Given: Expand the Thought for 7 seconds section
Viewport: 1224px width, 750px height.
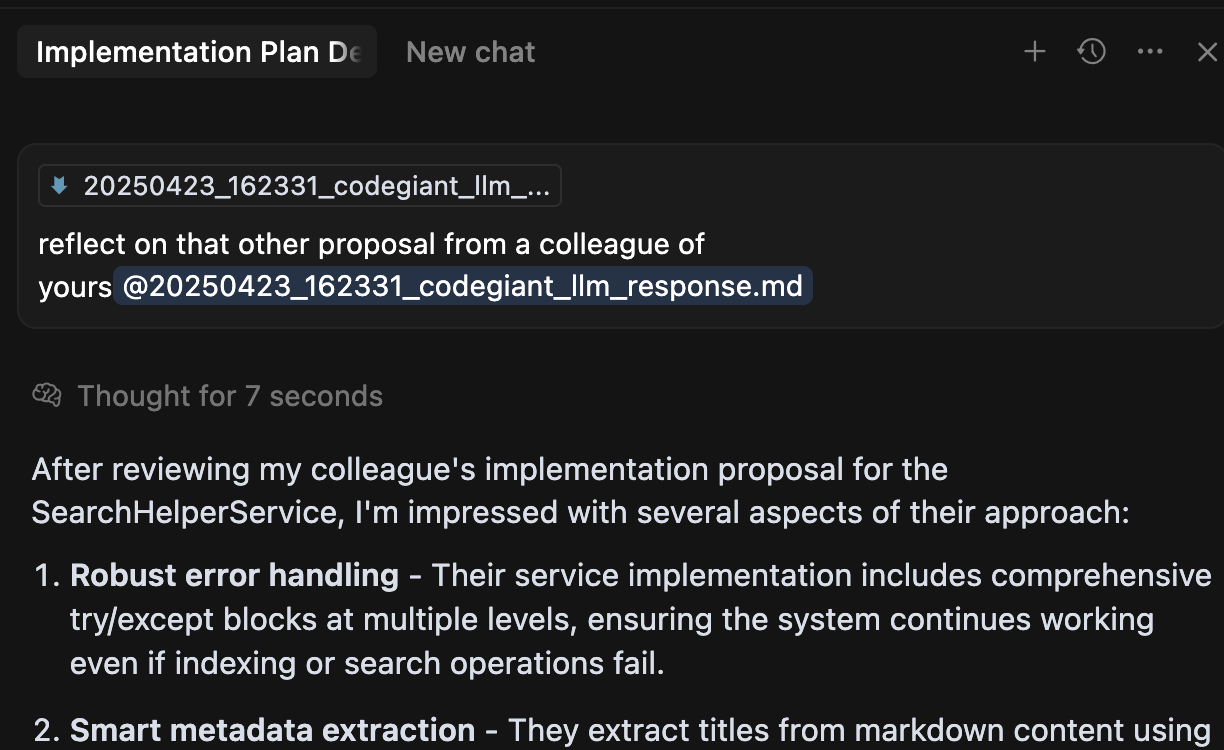Looking at the screenshot, I should pyautogui.click(x=230, y=395).
